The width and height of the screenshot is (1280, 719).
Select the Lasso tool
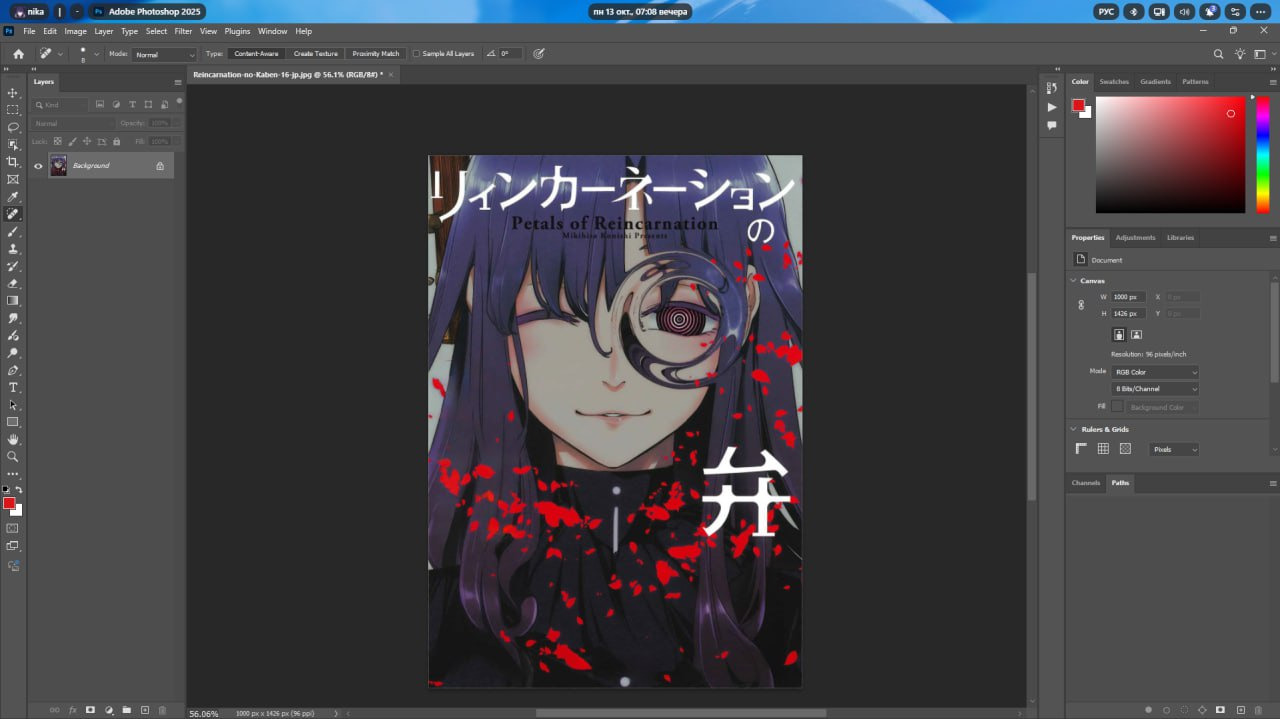click(x=13, y=127)
